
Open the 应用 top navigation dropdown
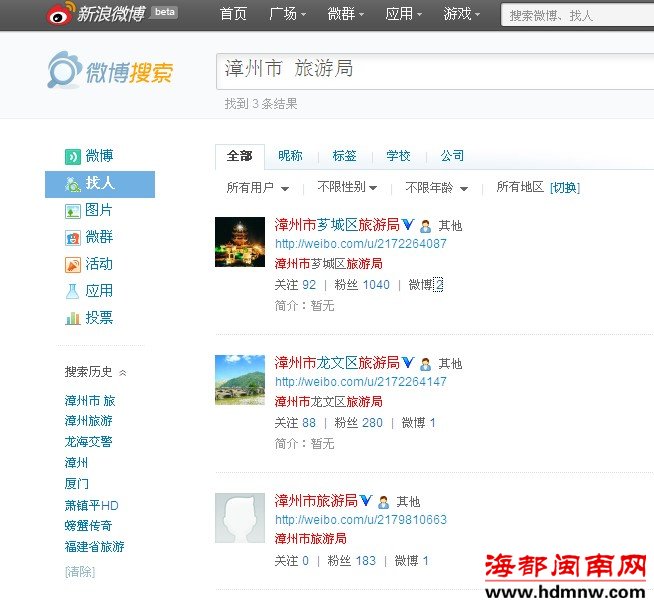(403, 14)
